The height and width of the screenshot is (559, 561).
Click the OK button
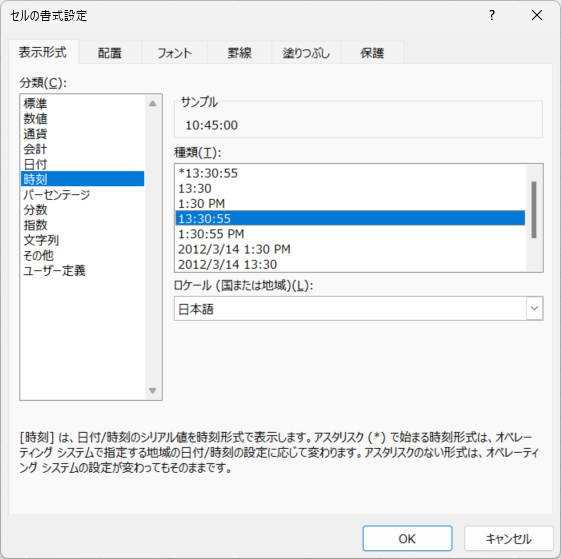407,538
